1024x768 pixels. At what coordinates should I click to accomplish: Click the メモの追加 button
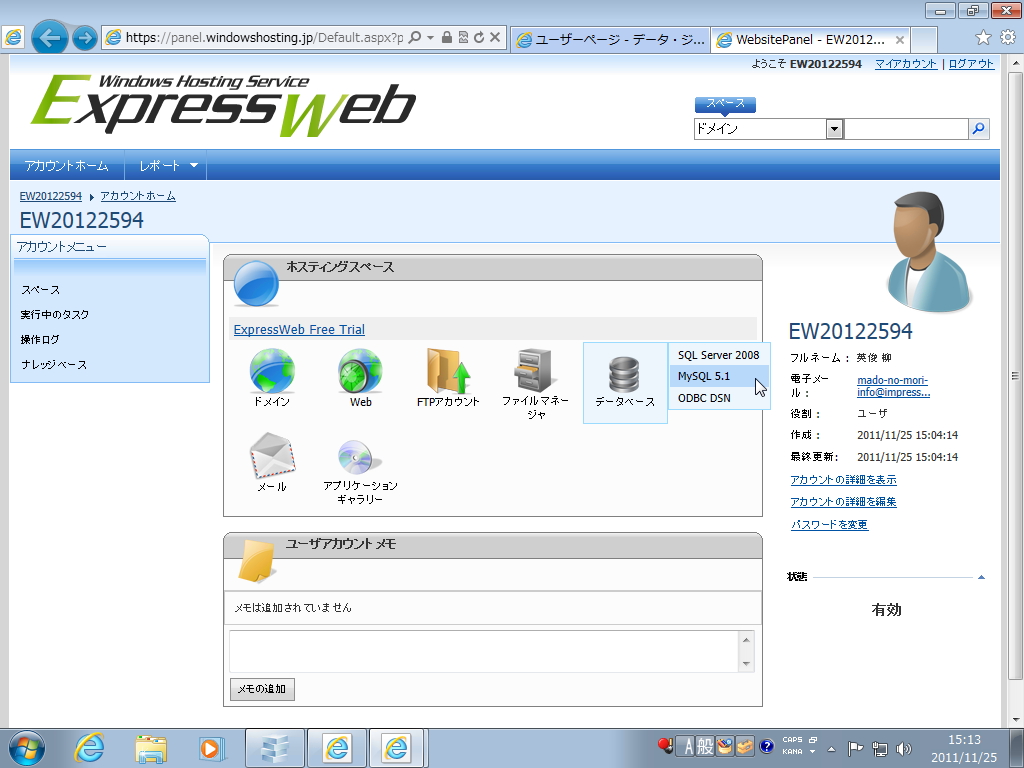point(262,689)
